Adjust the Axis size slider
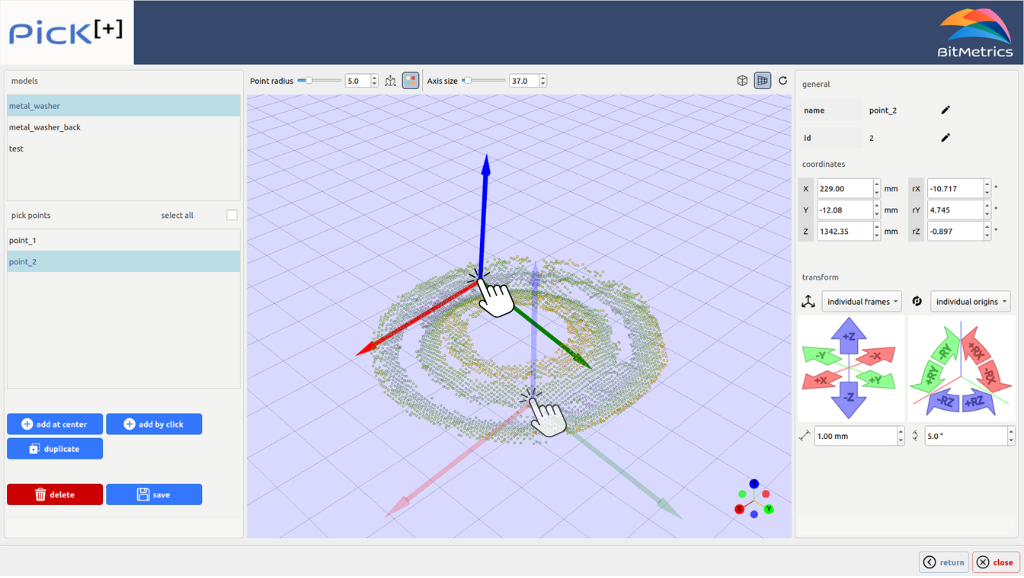Image resolution: width=1024 pixels, height=578 pixels. [x=484, y=81]
